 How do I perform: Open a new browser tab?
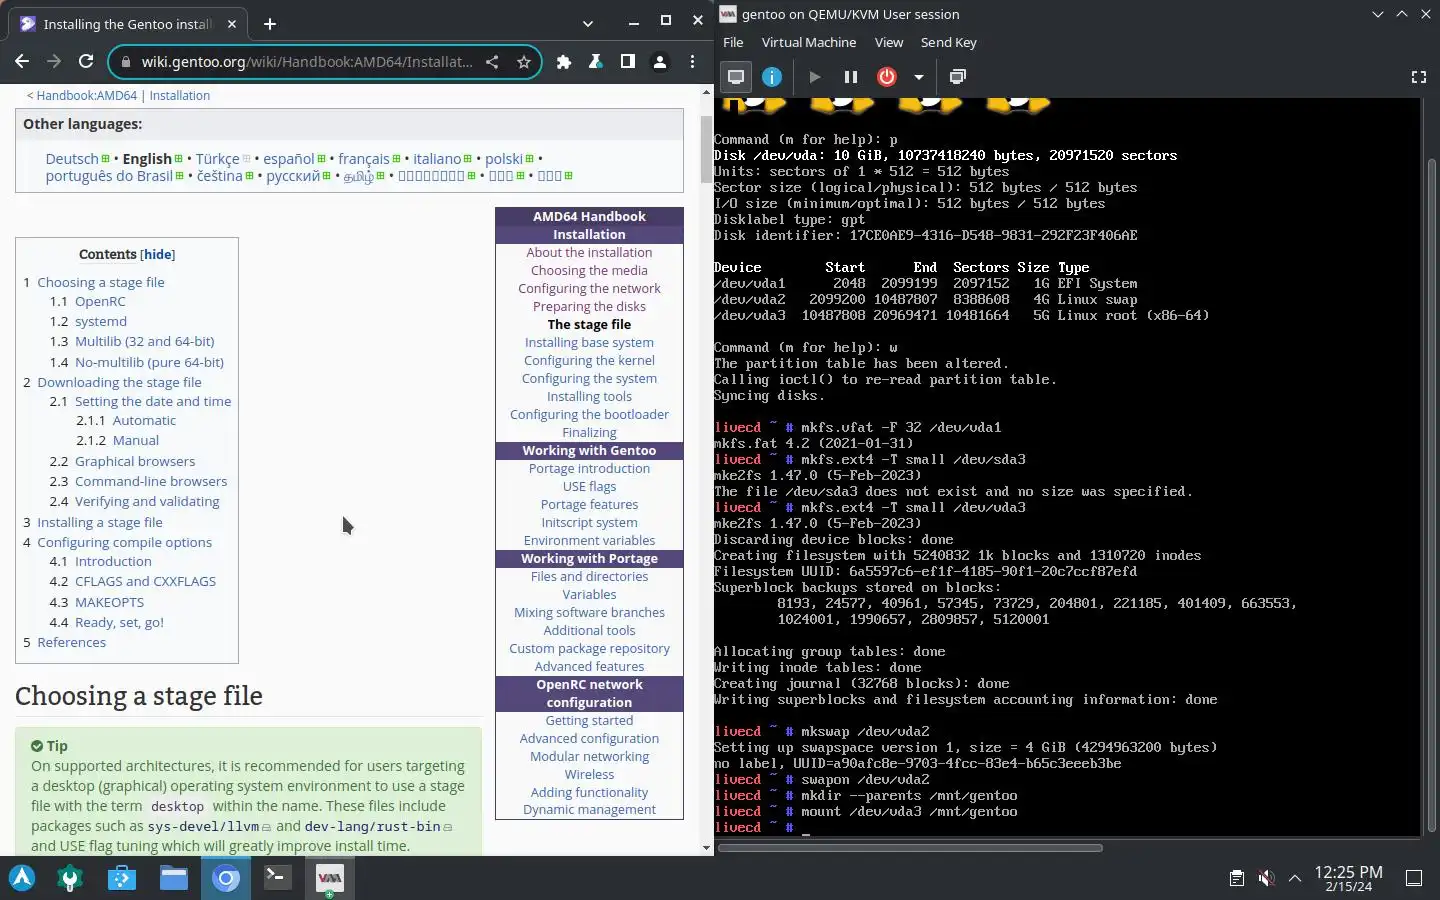(x=269, y=23)
